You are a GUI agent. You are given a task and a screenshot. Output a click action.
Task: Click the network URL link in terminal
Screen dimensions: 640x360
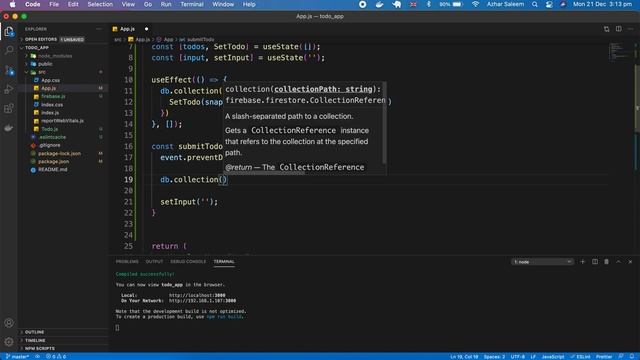coord(202,301)
